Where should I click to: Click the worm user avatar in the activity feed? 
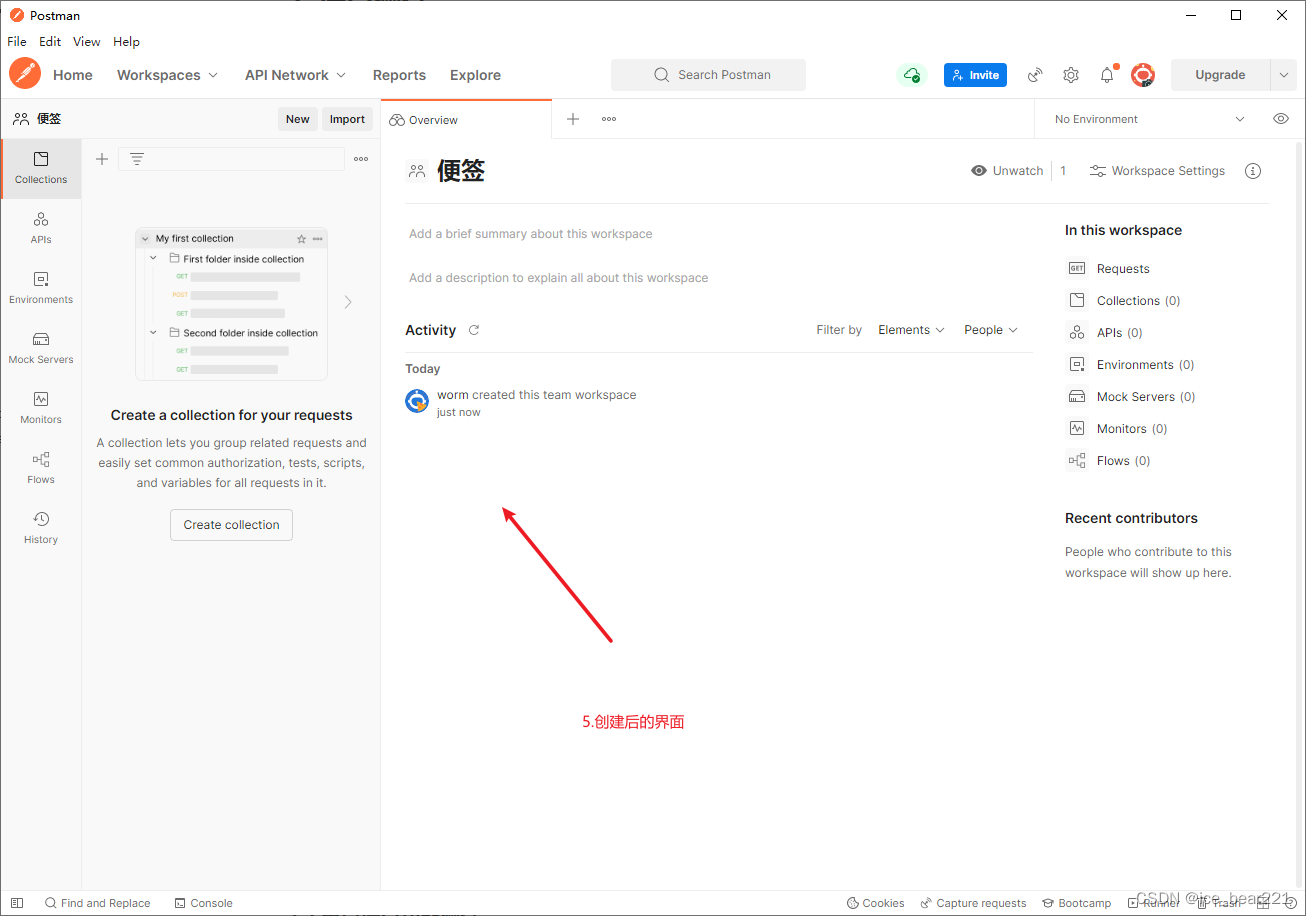pos(417,402)
